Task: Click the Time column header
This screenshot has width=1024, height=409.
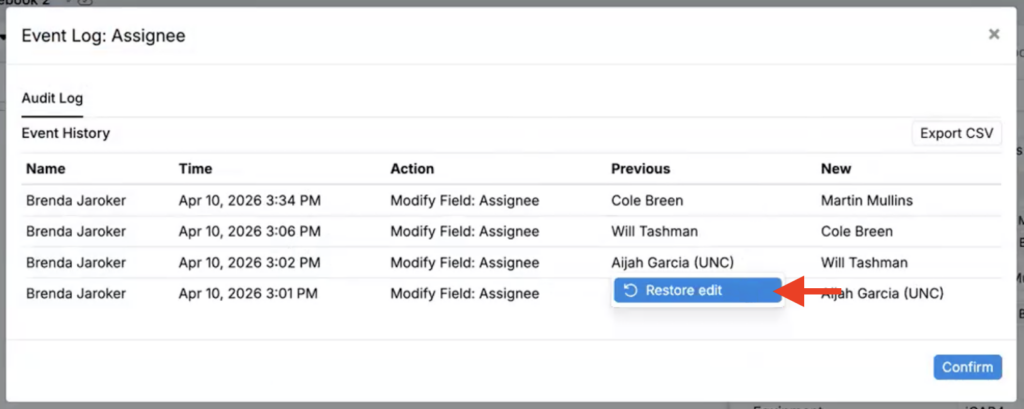Action: pos(195,169)
